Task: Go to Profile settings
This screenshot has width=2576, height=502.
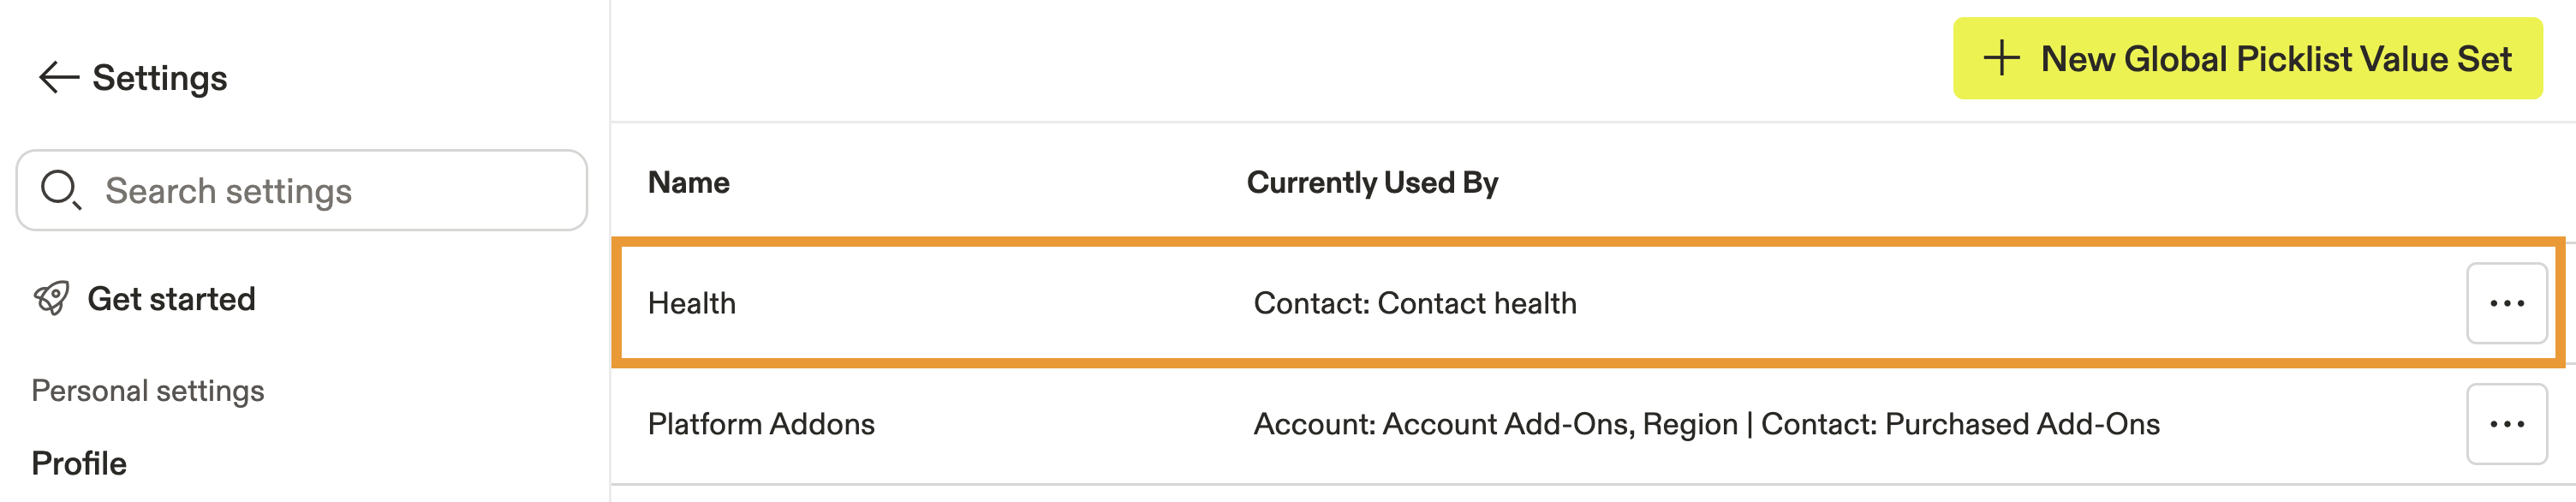Action: pyautogui.click(x=79, y=463)
